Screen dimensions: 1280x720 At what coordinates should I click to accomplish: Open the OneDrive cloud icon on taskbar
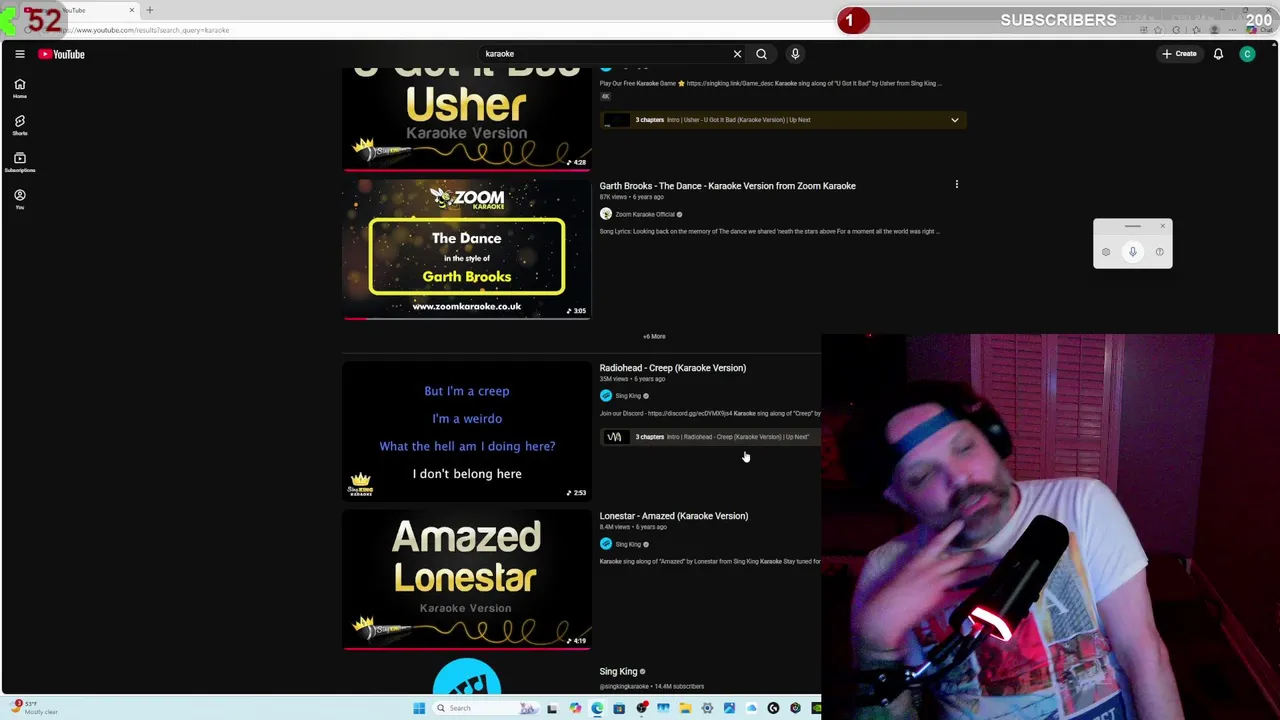coord(751,708)
